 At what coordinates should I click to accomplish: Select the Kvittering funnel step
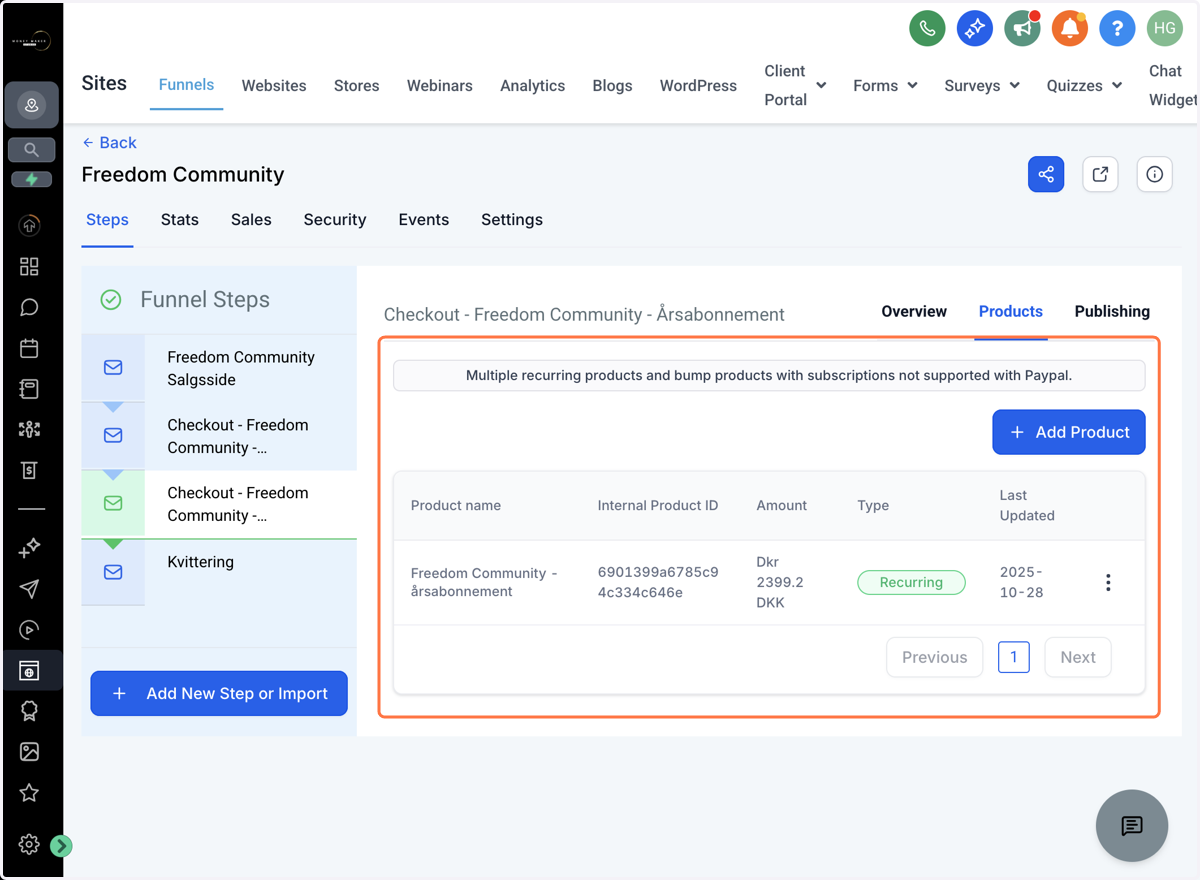(x=219, y=573)
